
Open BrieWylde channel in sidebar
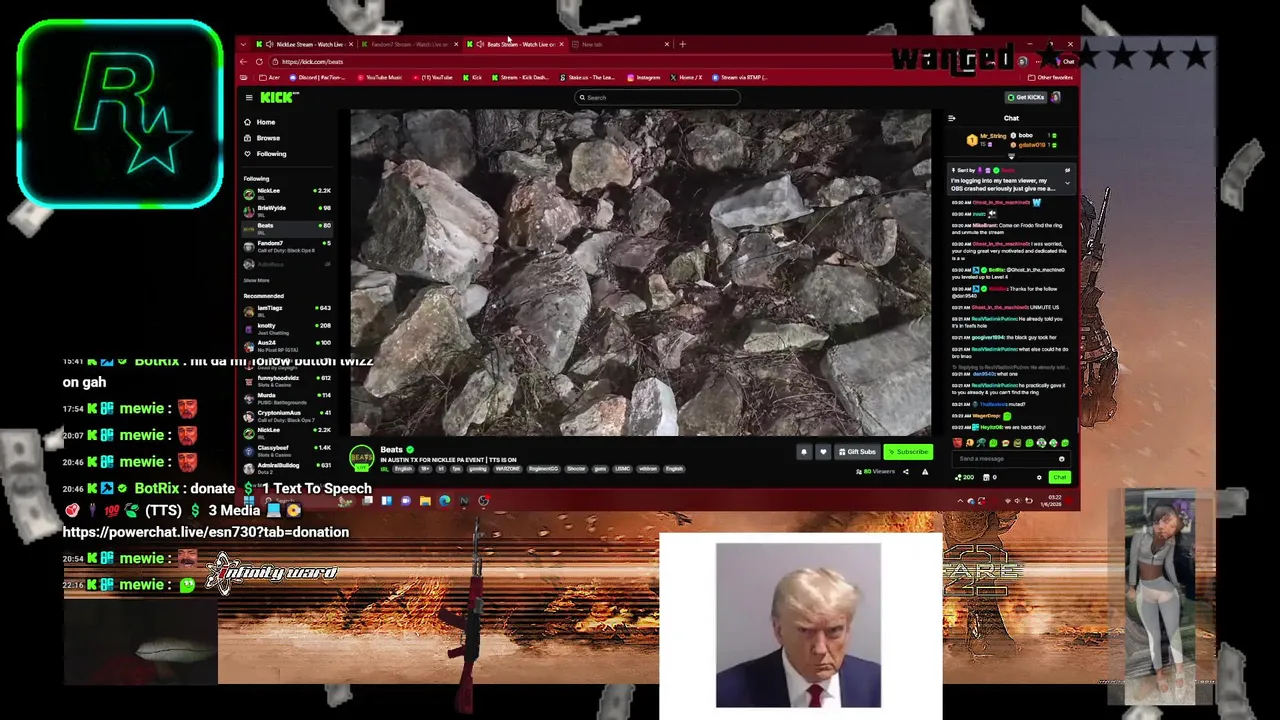point(287,210)
